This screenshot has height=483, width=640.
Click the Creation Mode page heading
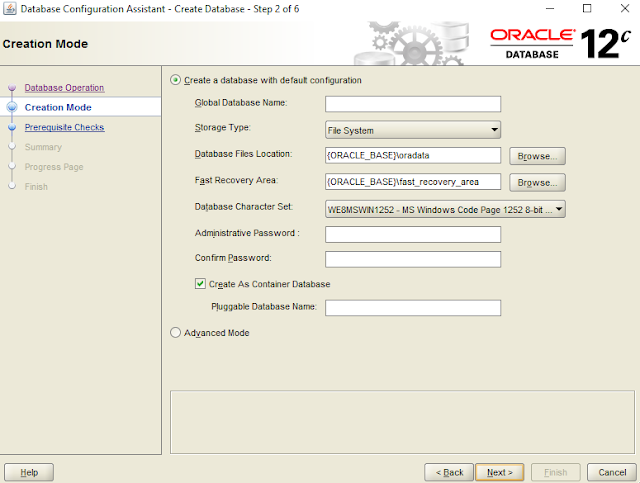pyautogui.click(x=45, y=44)
